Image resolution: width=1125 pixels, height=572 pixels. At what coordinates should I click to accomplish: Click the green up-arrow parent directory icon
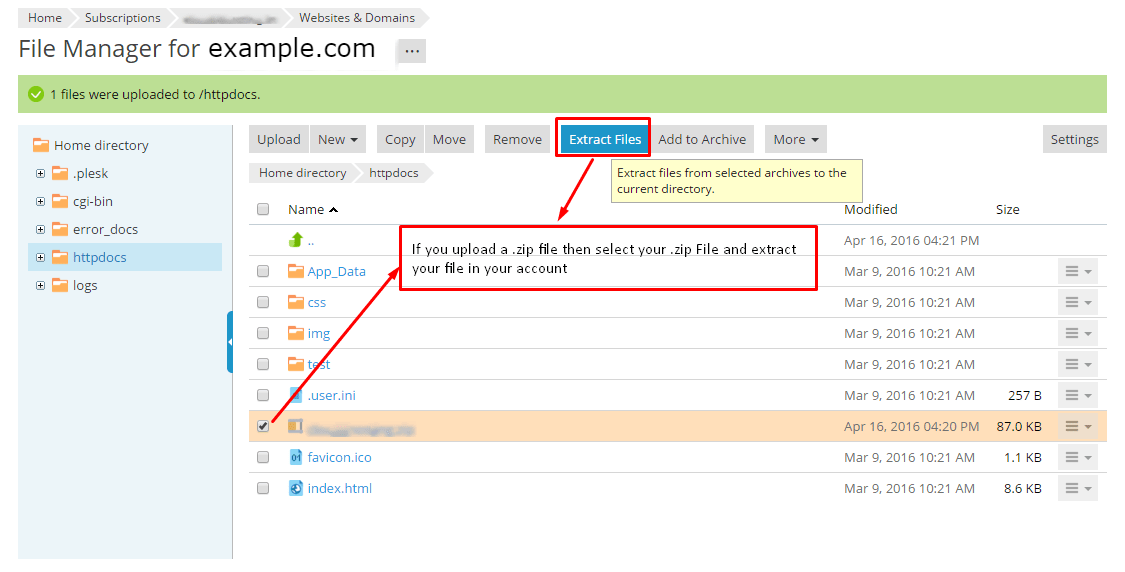(x=295, y=240)
